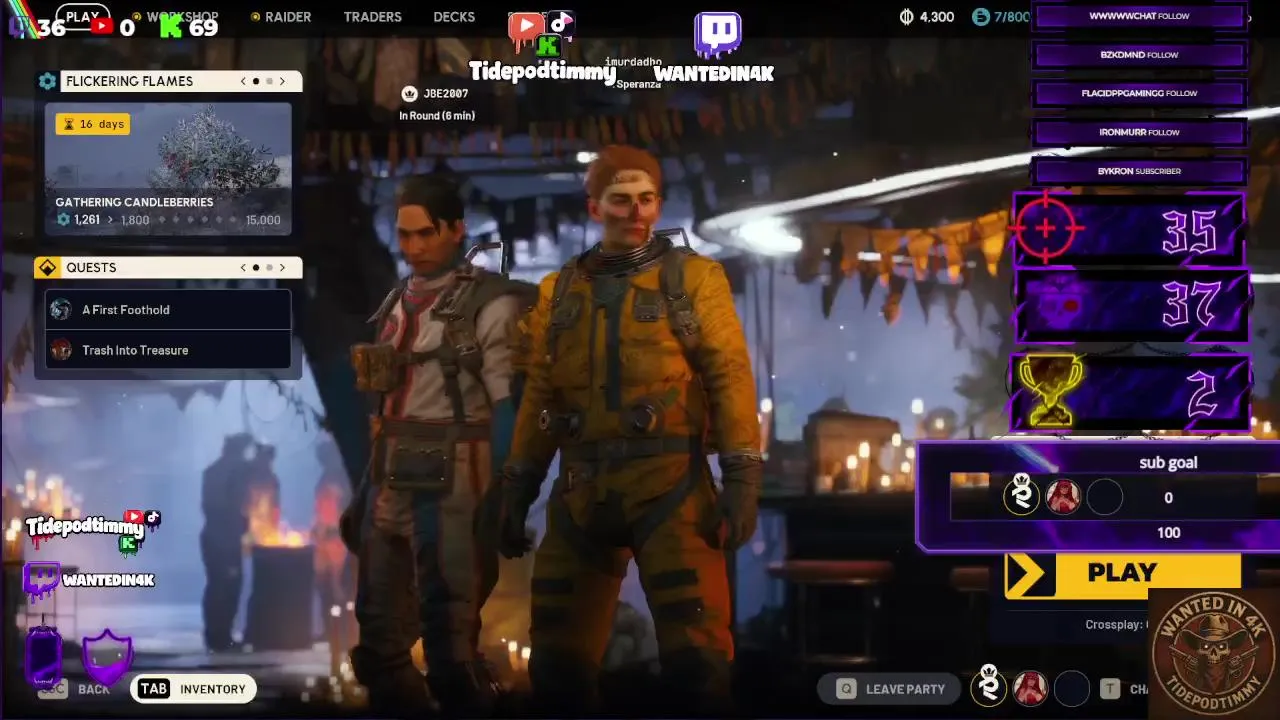Click the Q key icon on Leave Party
Viewport: 1280px width, 720px height.
[x=847, y=688]
